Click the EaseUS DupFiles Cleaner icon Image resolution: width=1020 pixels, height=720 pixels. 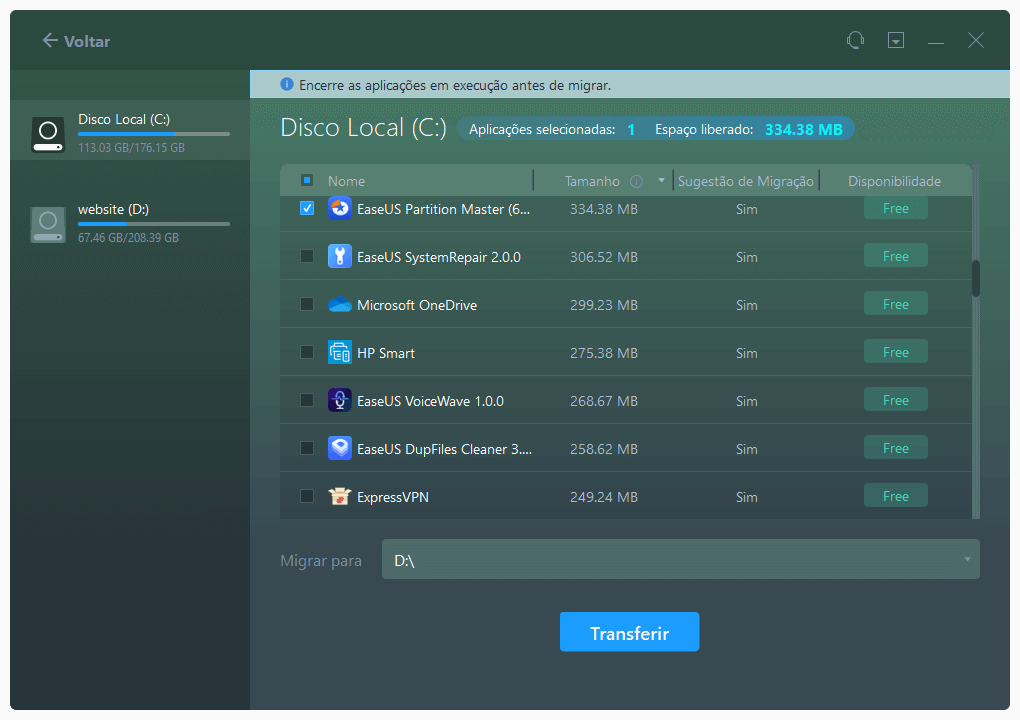click(340, 449)
